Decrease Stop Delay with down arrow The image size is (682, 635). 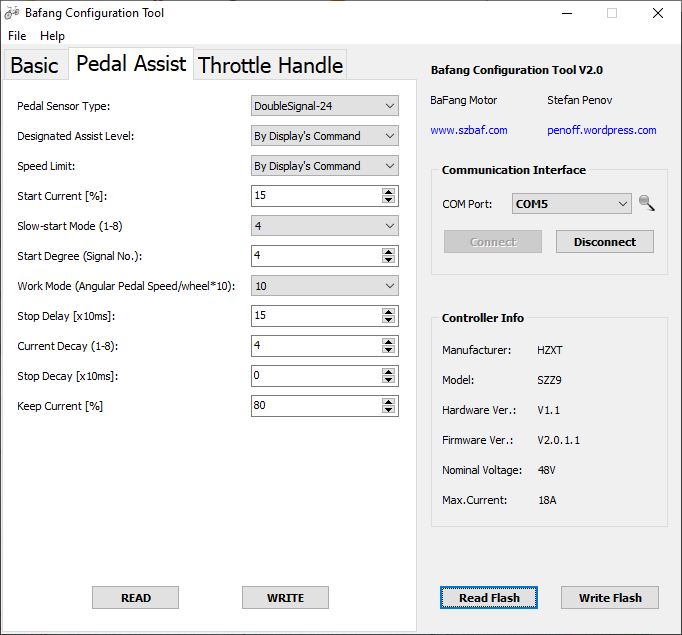[x=388, y=320]
